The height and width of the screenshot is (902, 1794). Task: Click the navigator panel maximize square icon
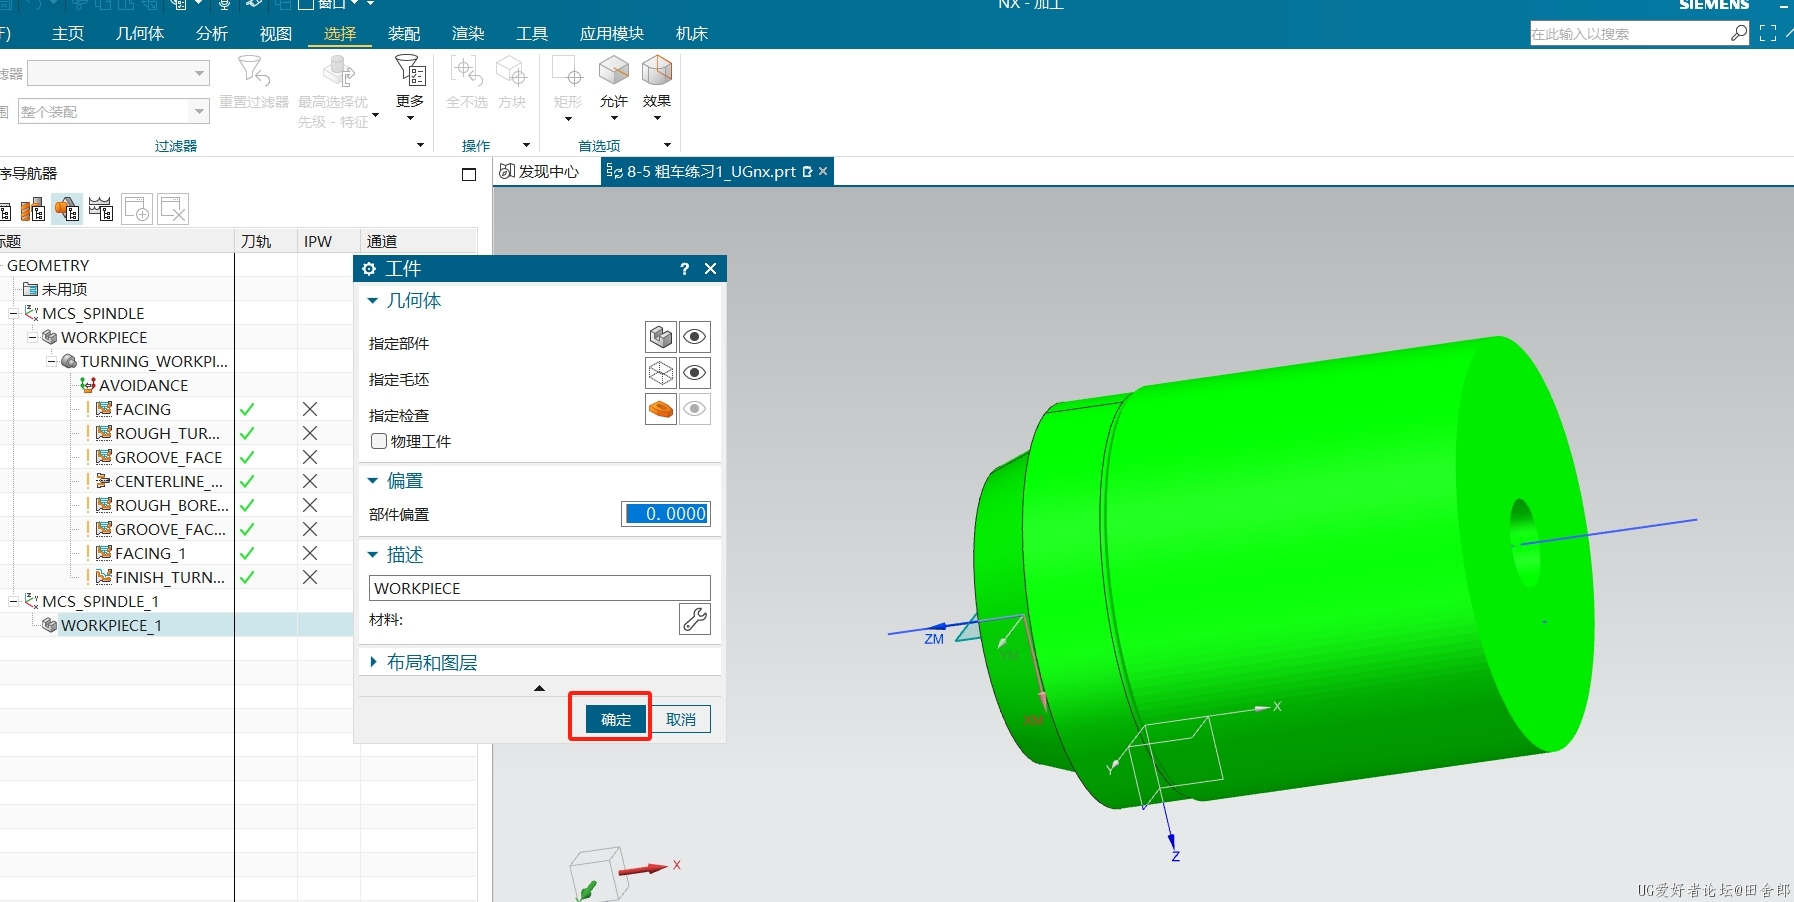tap(469, 175)
